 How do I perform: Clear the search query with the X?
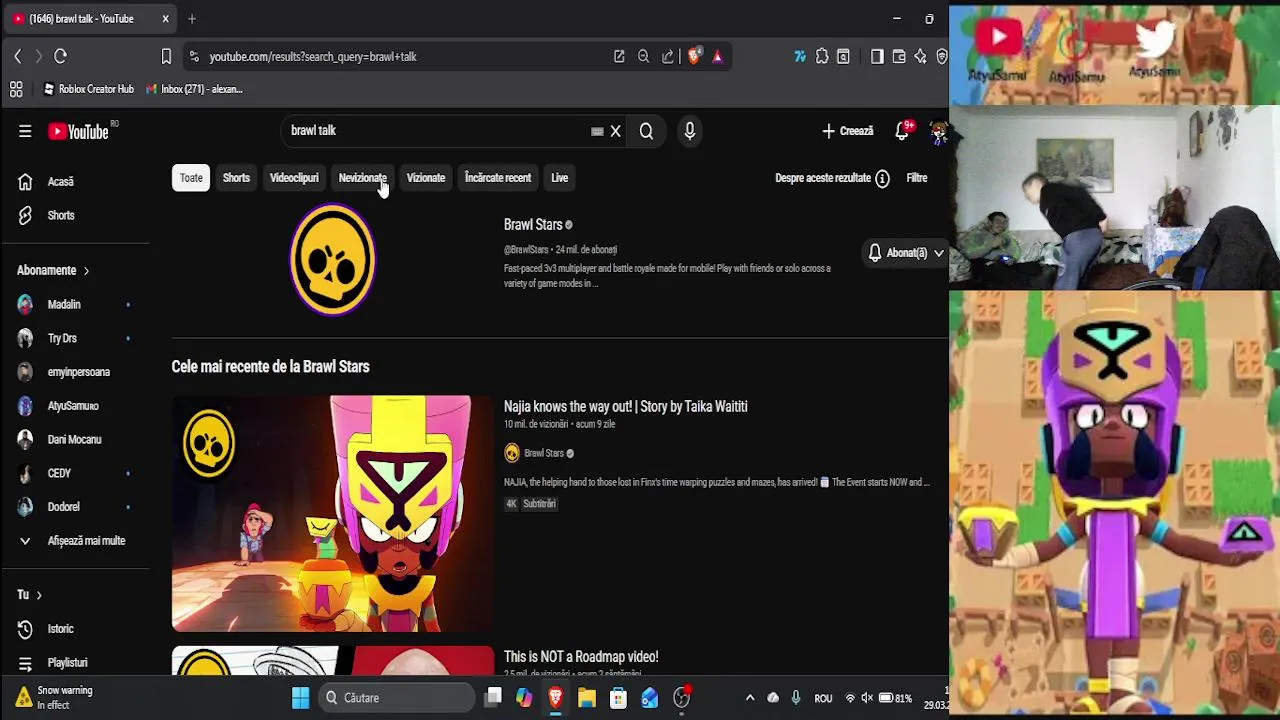pyautogui.click(x=616, y=131)
